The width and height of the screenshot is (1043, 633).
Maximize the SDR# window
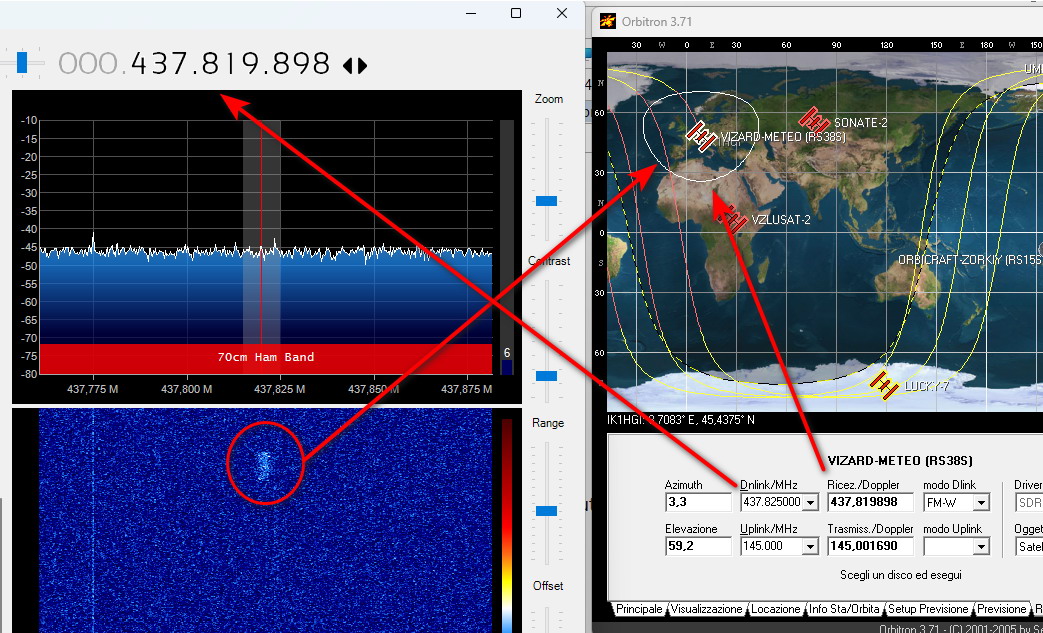tap(516, 13)
